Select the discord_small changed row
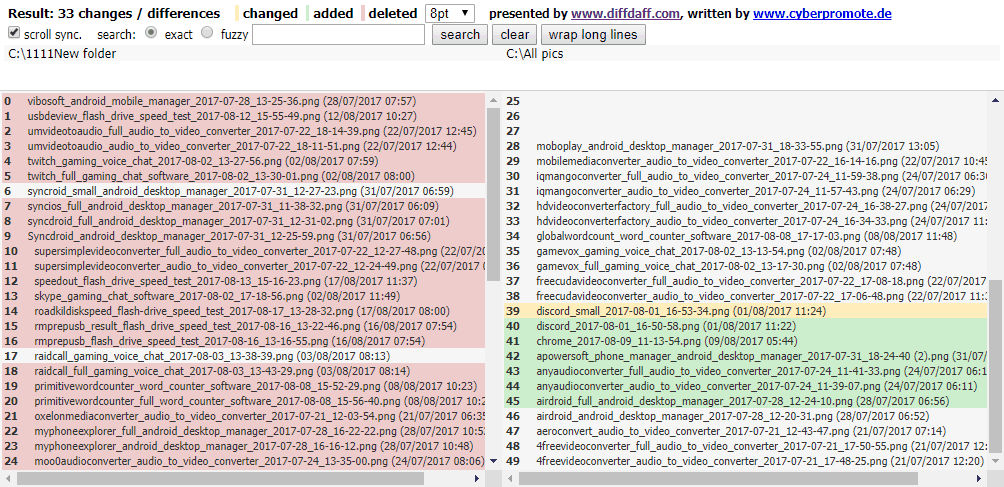1004x487 pixels. 745,311
